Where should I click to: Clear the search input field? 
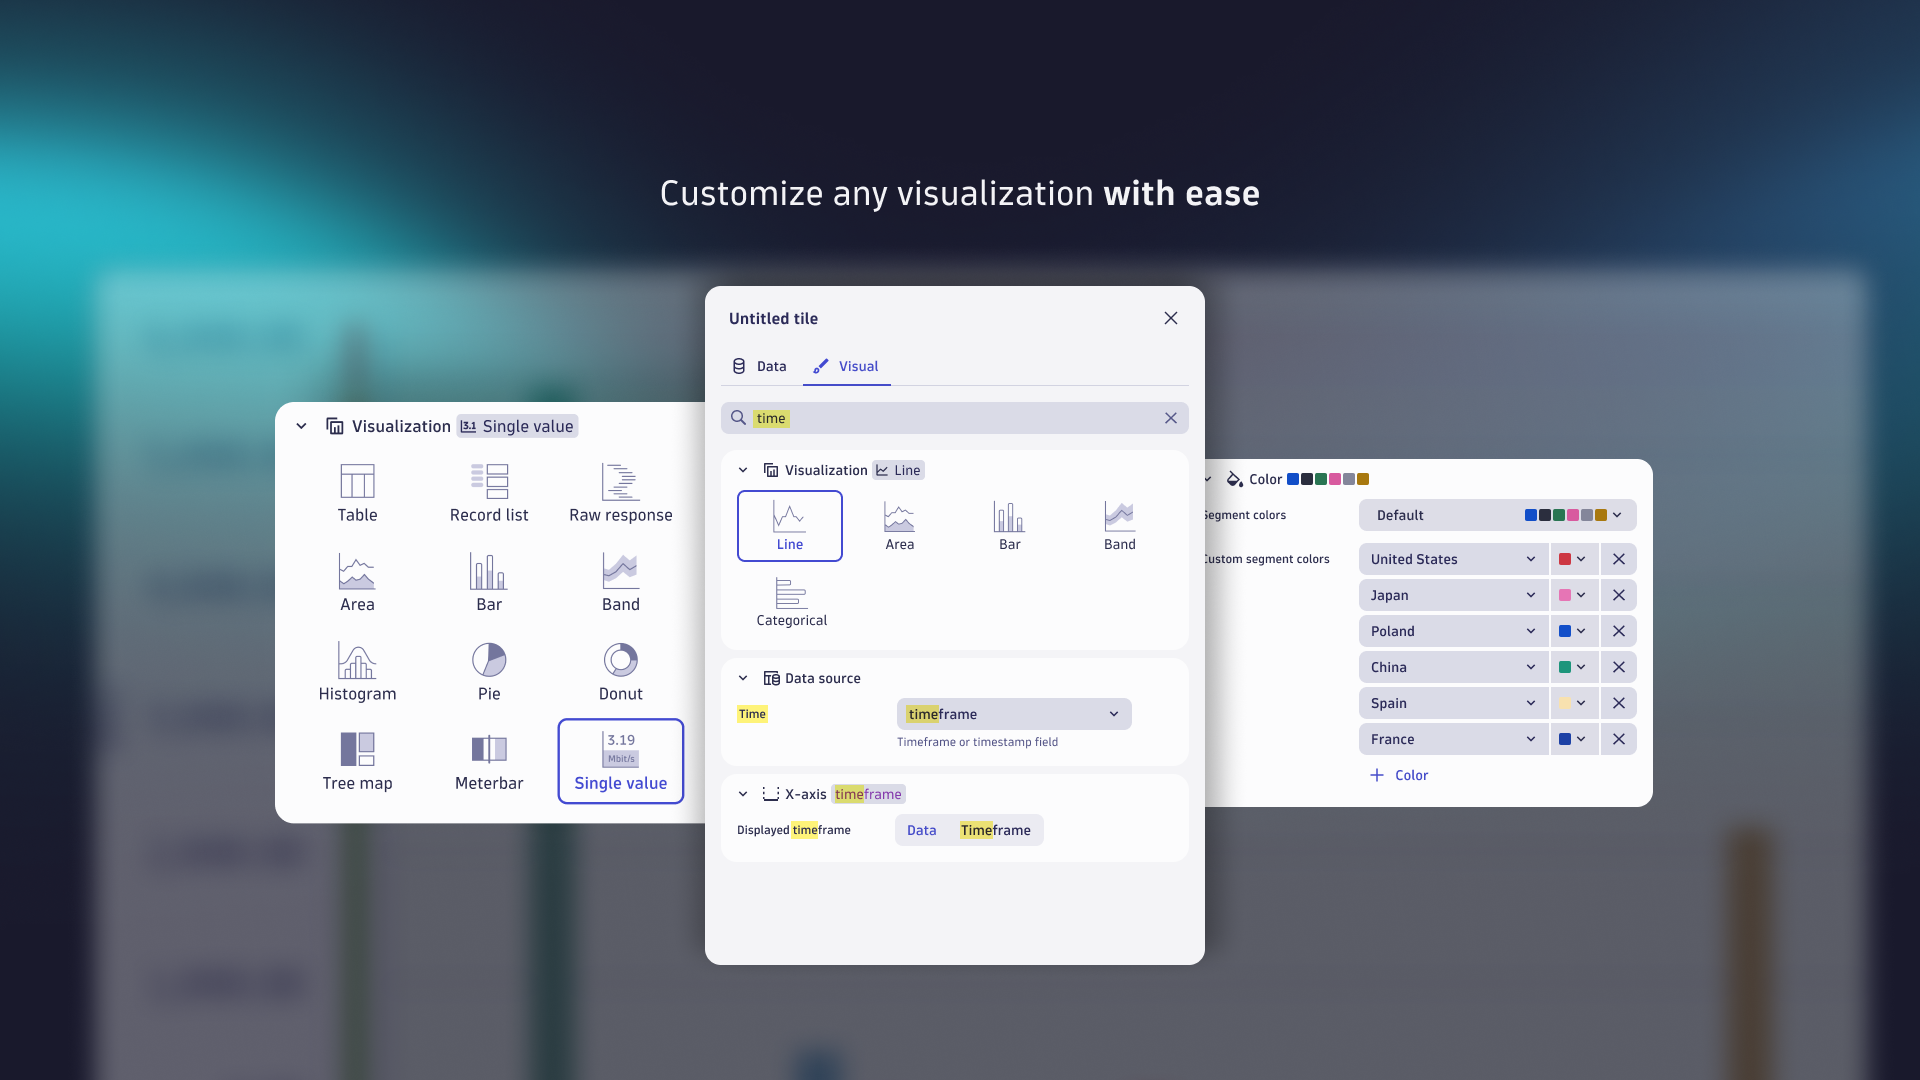pos(1168,418)
